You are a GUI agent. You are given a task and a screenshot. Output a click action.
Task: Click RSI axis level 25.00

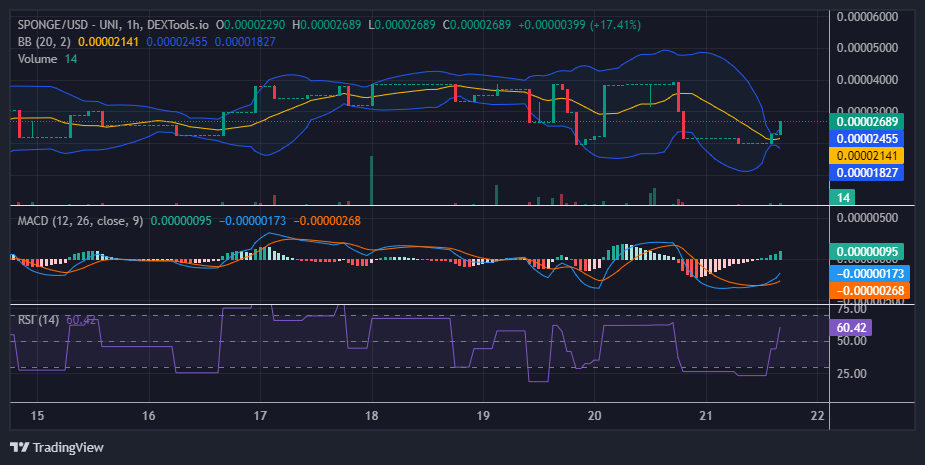click(x=851, y=374)
